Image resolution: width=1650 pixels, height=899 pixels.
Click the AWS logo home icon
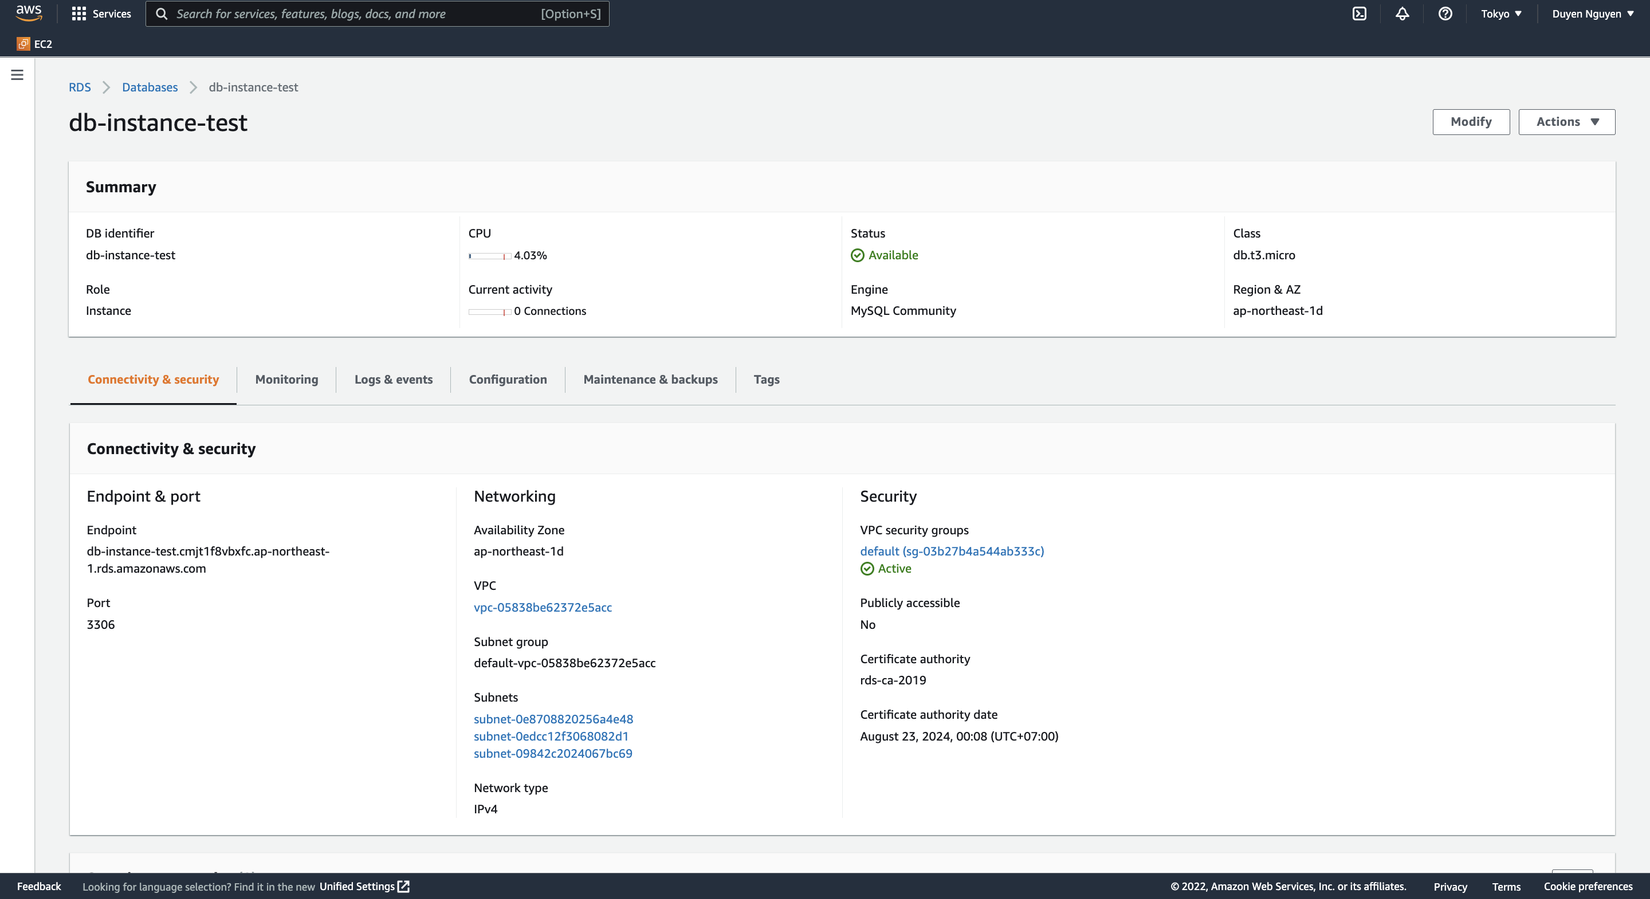point(28,13)
